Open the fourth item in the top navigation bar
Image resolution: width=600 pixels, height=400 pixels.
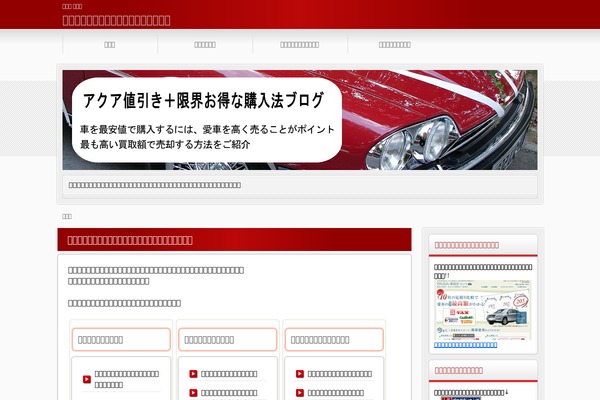pyautogui.click(x=395, y=45)
